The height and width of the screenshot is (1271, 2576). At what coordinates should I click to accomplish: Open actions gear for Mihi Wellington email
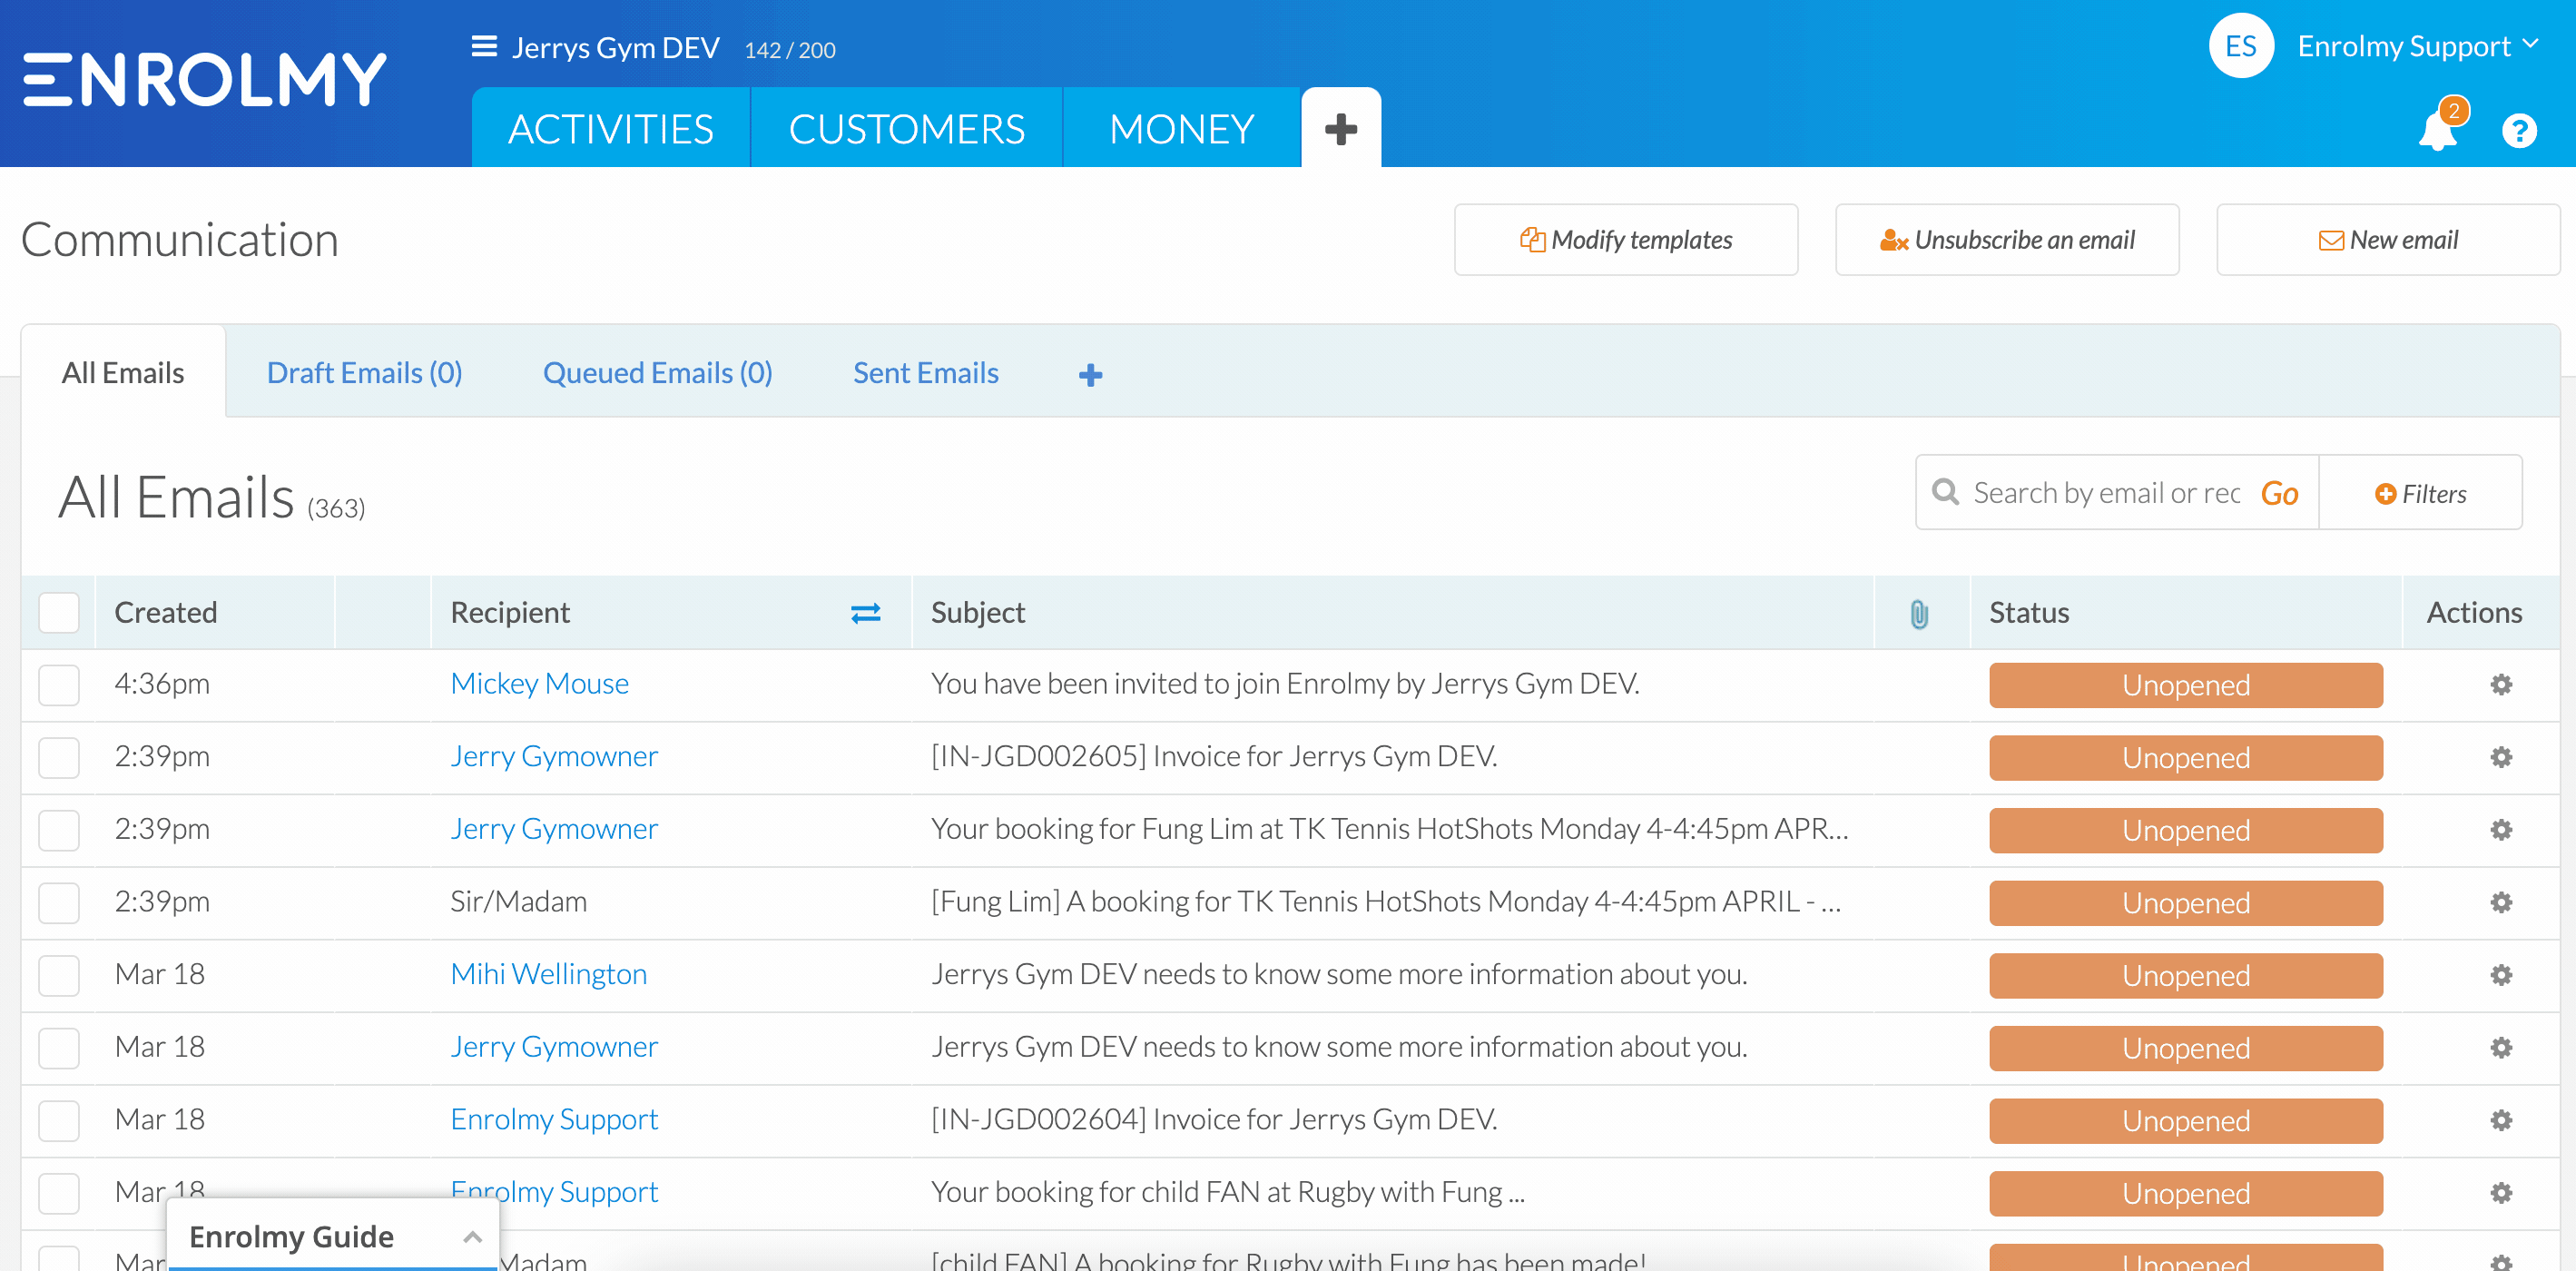[2500, 975]
